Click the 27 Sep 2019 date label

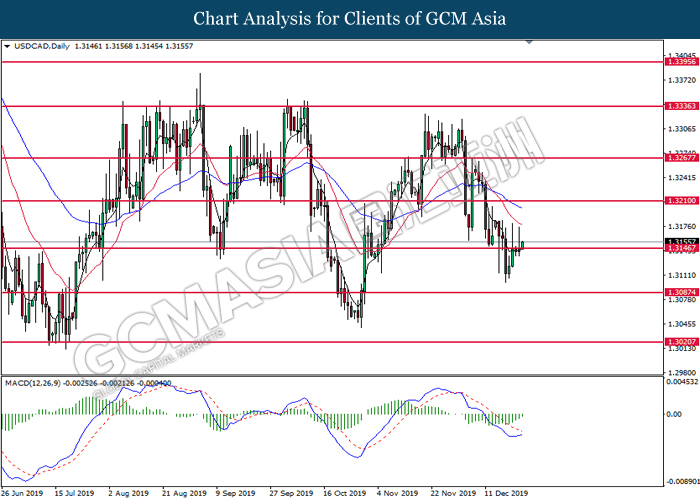point(292,493)
